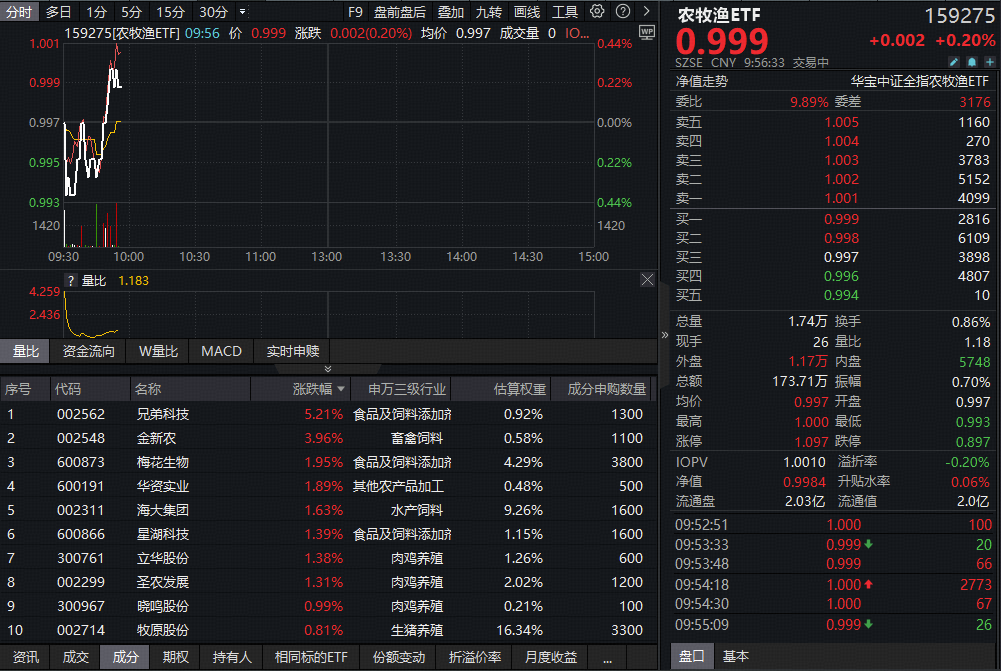Click the 净值走势 link

(702, 82)
